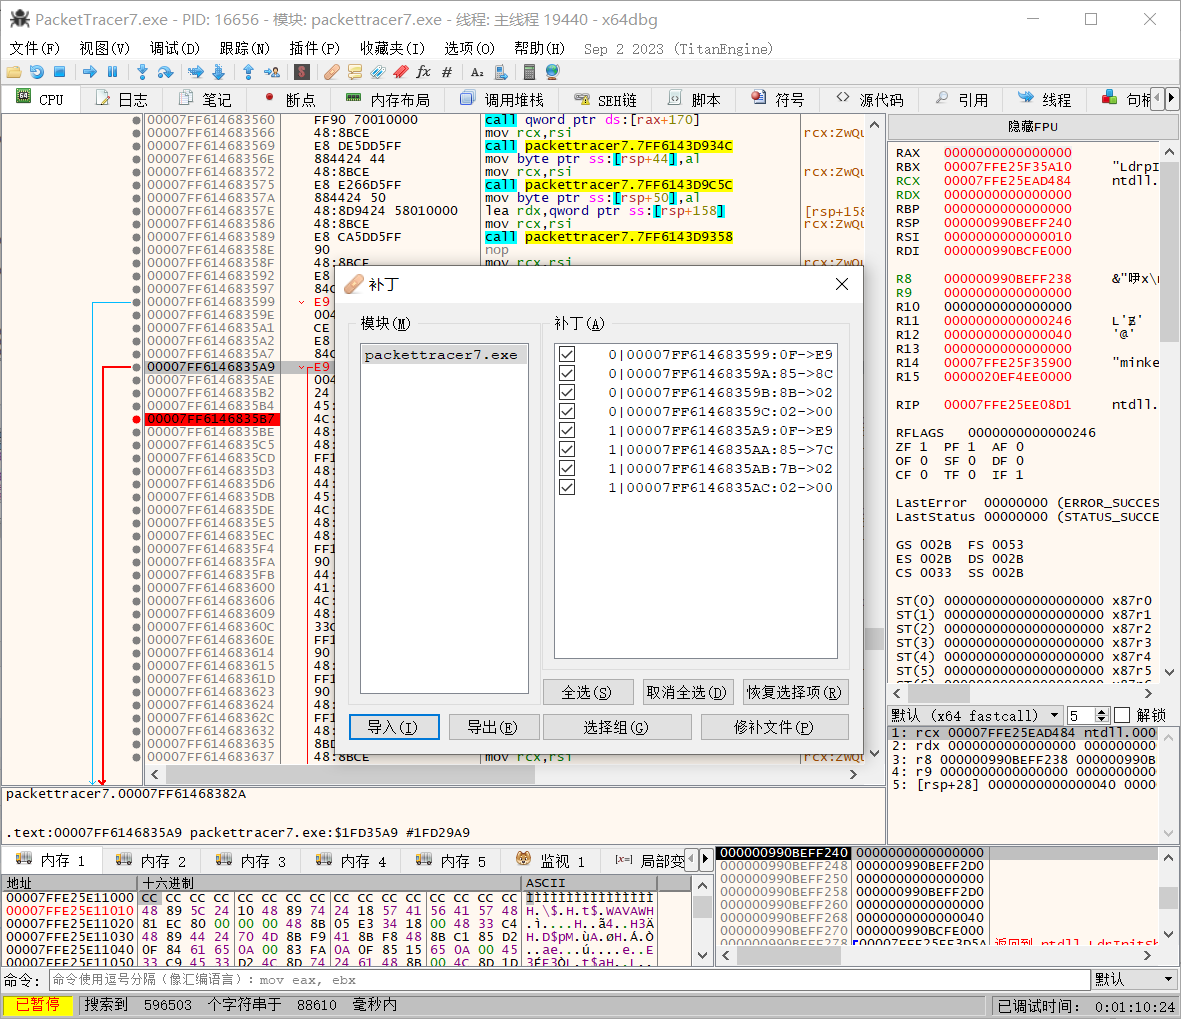
Task: Click the Run to User Code icon
Action: click(x=271, y=72)
